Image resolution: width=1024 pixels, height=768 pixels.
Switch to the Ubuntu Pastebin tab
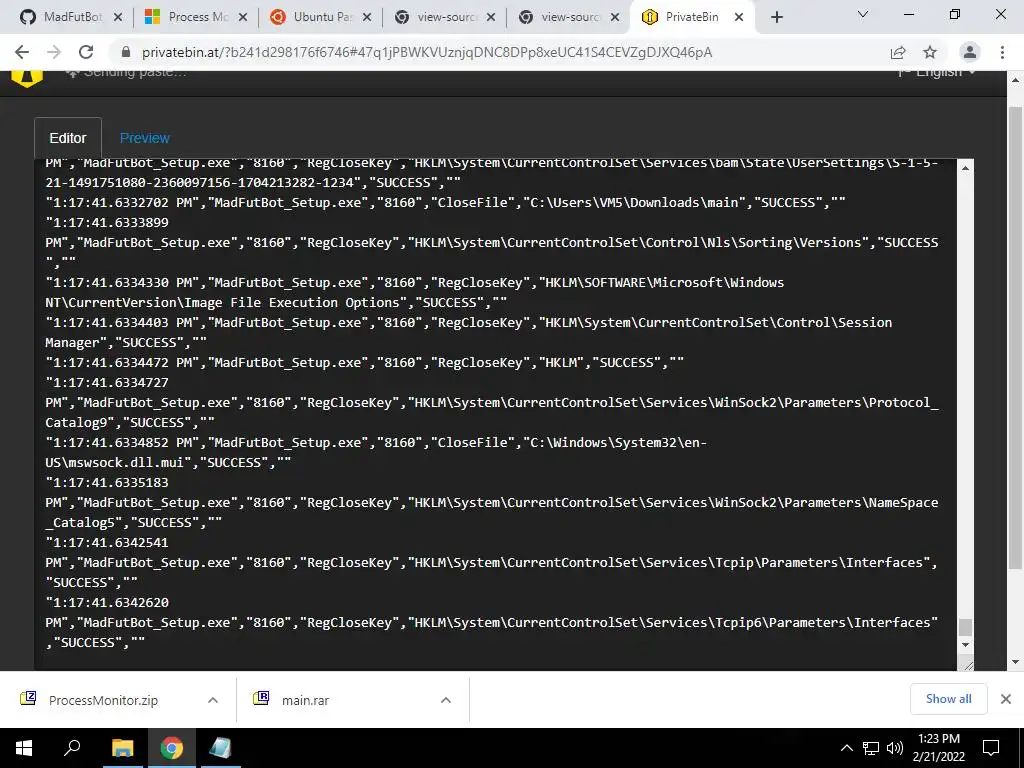tap(313, 17)
